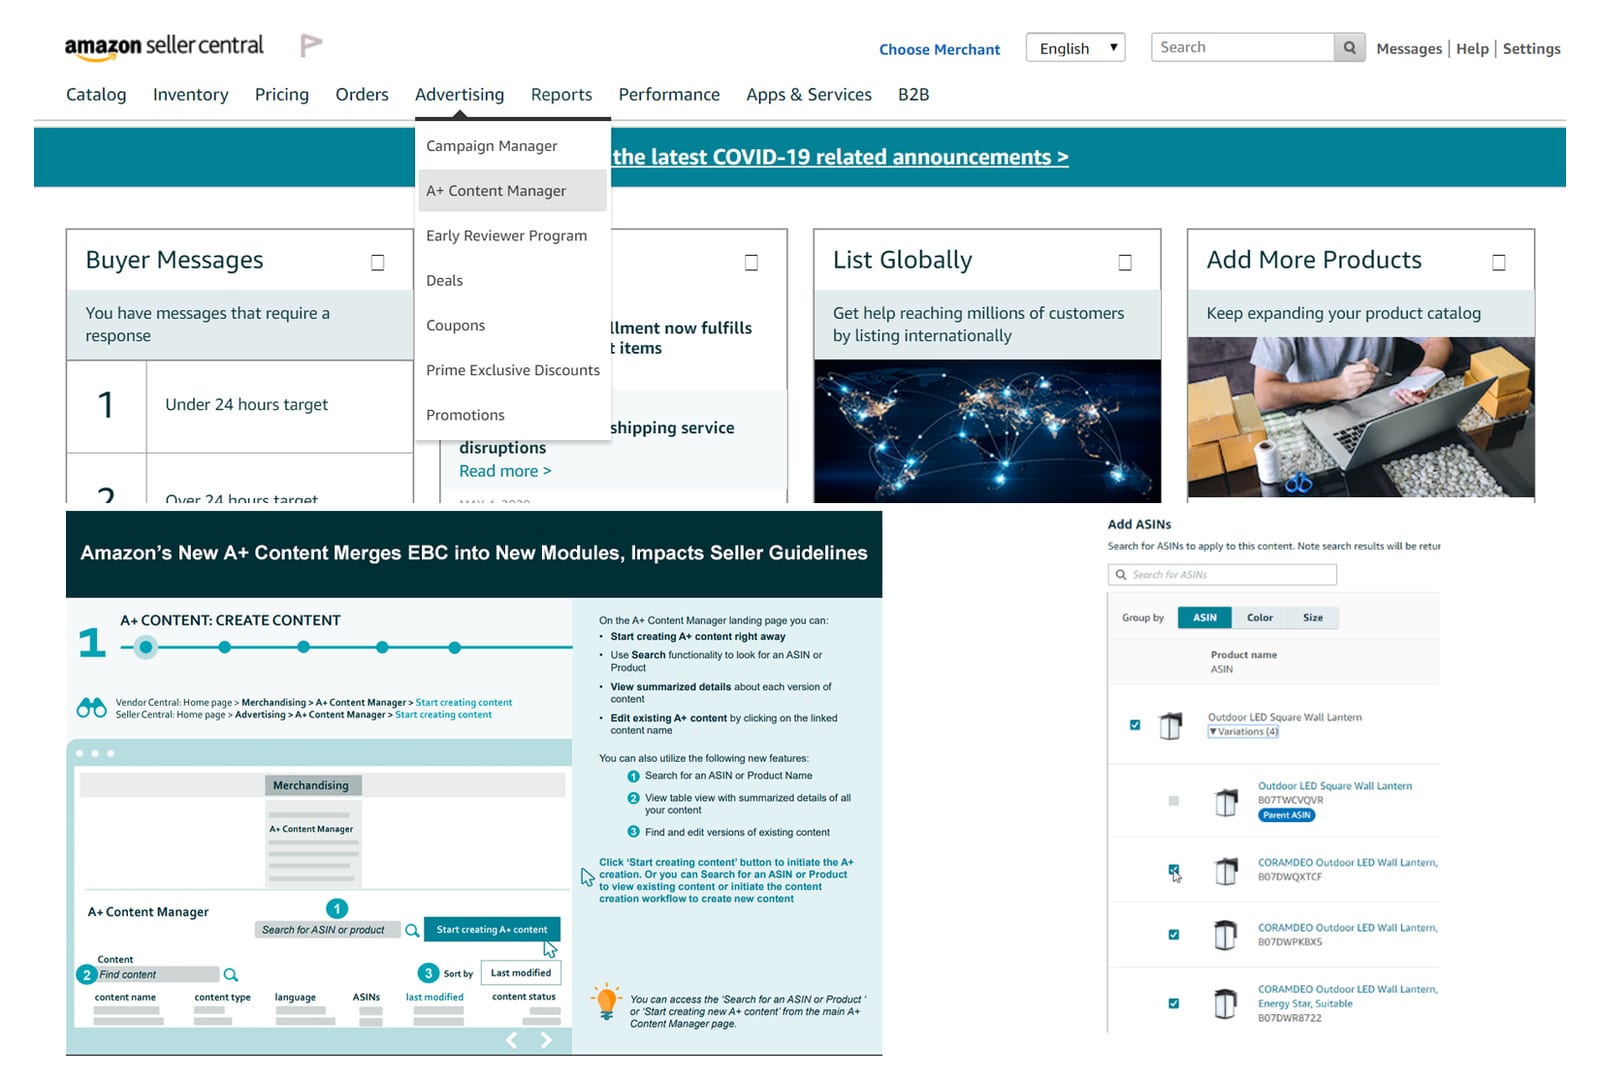Click the magnifier button in the top search bar
The image size is (1600, 1076).
pyautogui.click(x=1349, y=47)
